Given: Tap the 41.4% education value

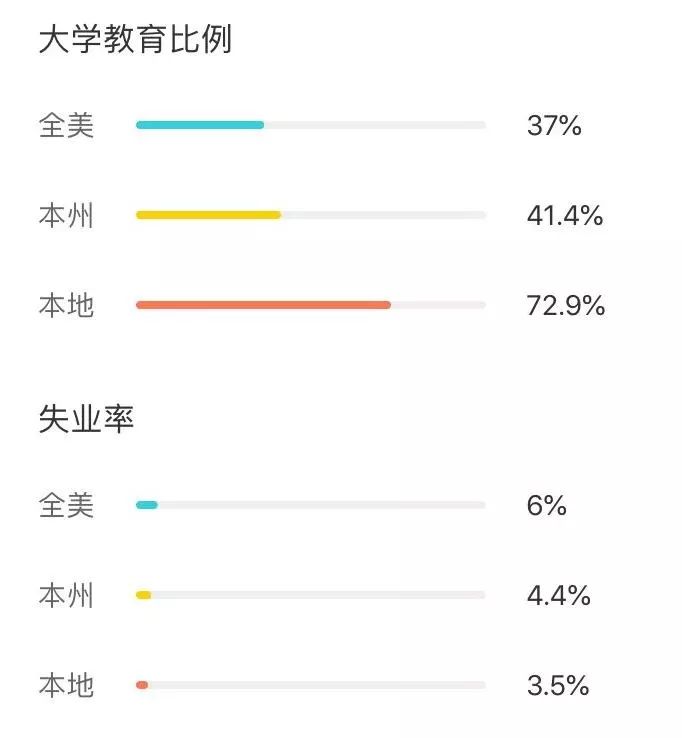Looking at the screenshot, I should tap(565, 216).
